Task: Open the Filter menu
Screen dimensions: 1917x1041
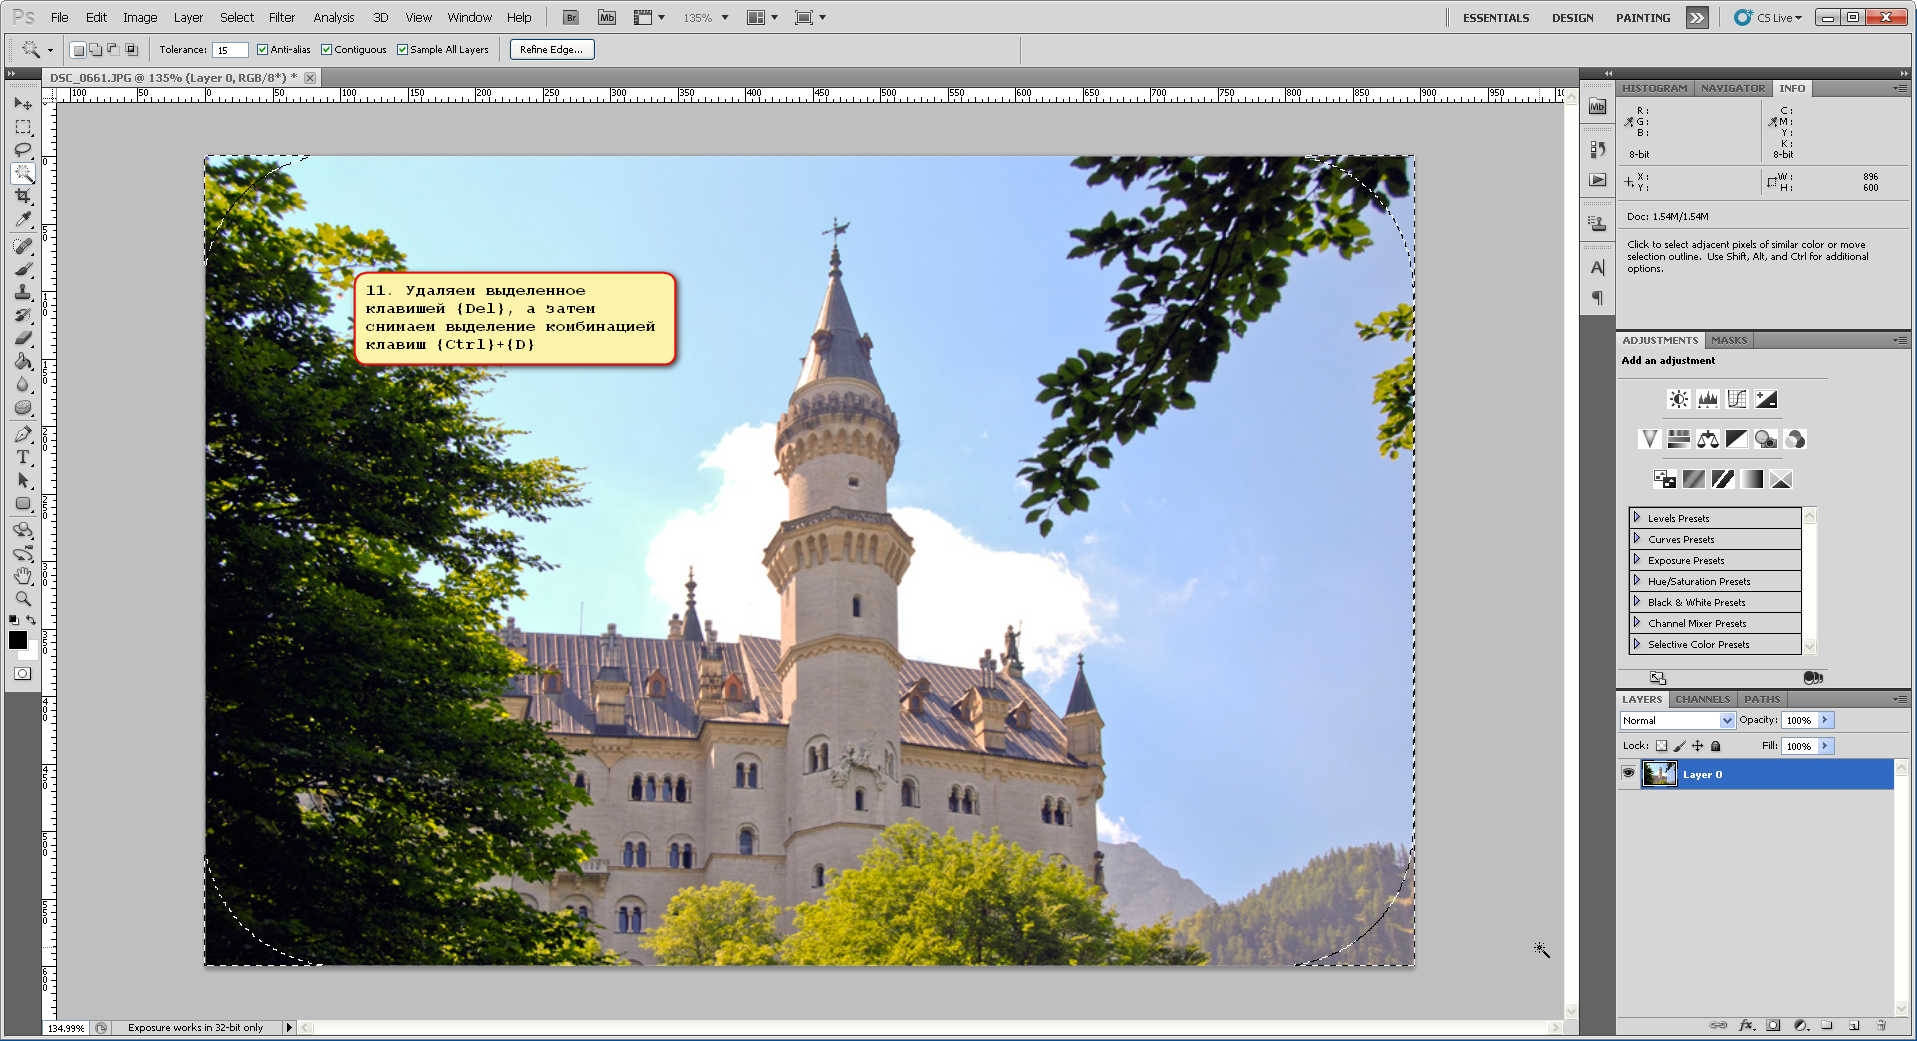Action: [x=281, y=17]
